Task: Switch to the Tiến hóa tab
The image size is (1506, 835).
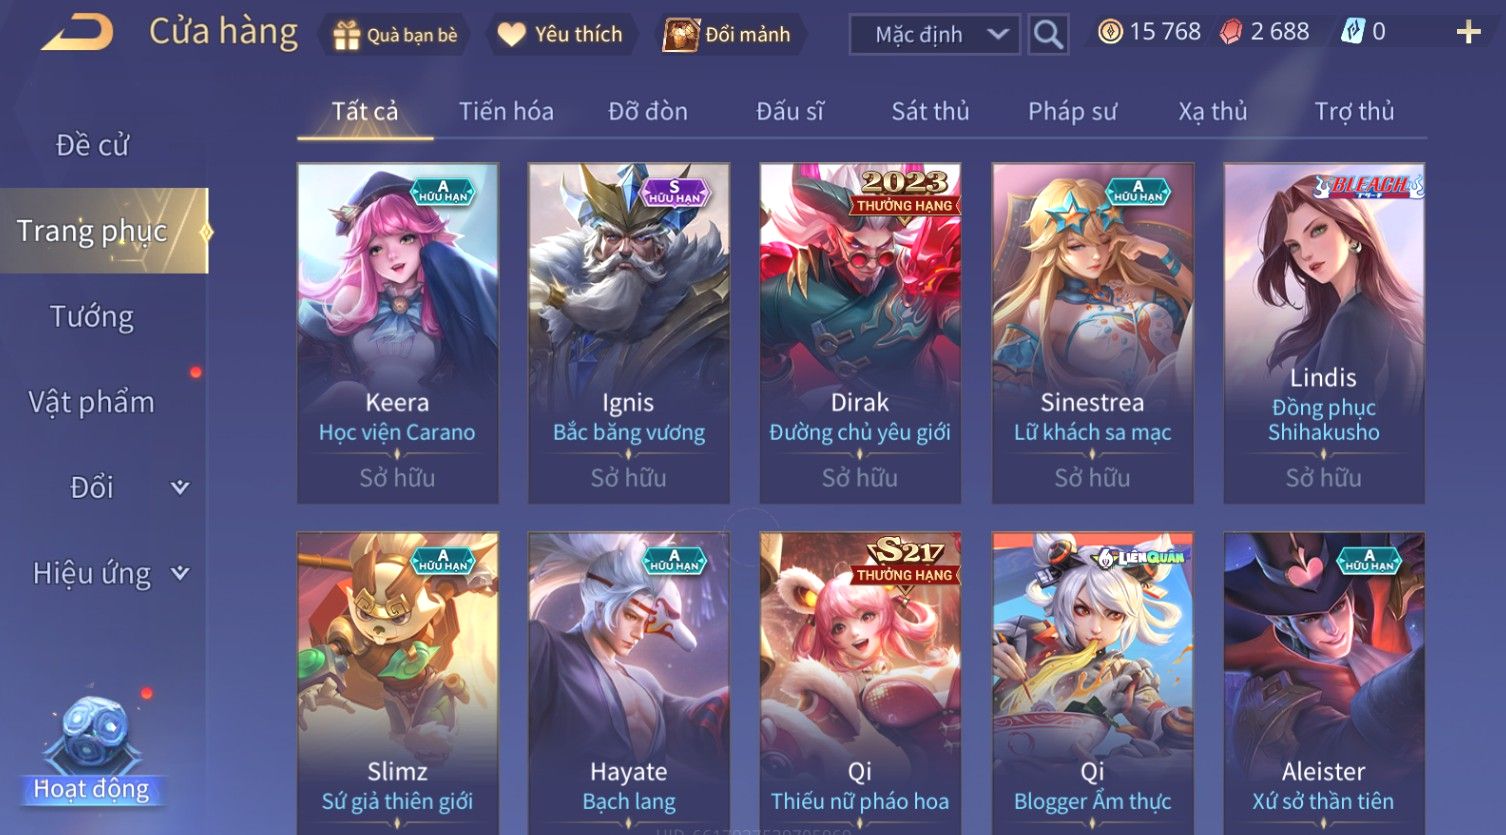Action: (x=506, y=111)
